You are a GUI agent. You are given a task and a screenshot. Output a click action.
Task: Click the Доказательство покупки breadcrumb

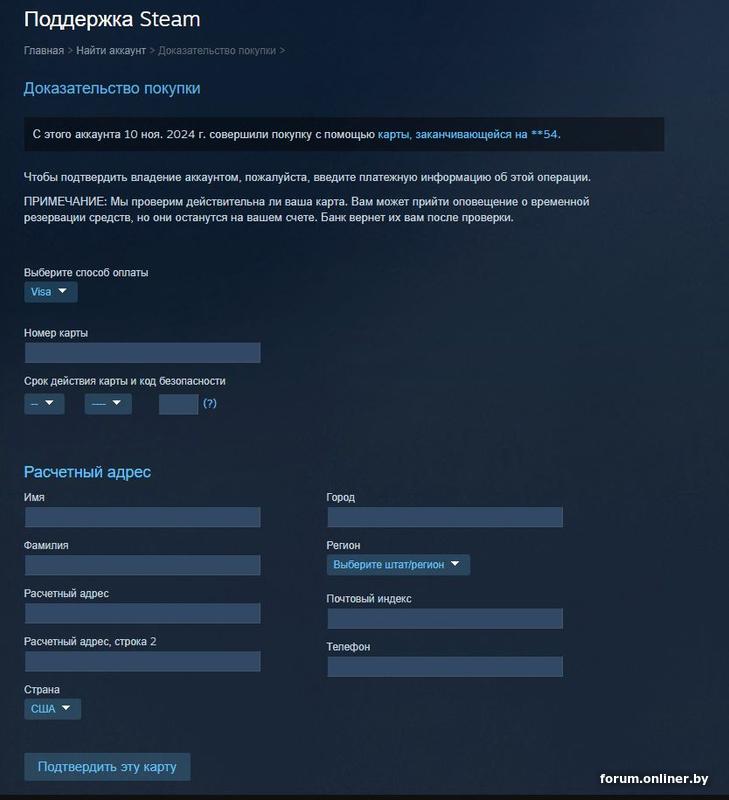click(x=217, y=51)
